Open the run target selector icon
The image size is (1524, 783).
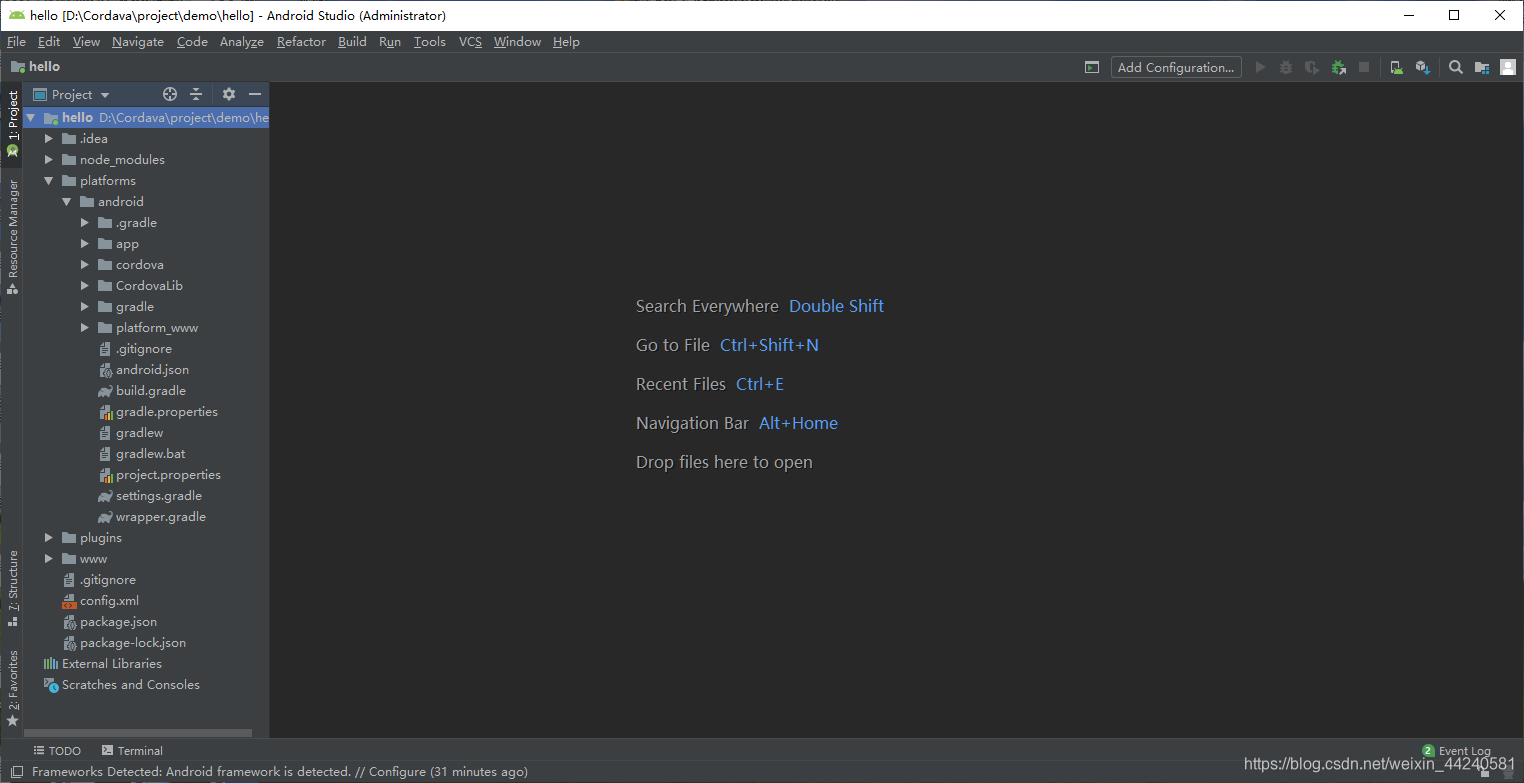click(x=1092, y=67)
